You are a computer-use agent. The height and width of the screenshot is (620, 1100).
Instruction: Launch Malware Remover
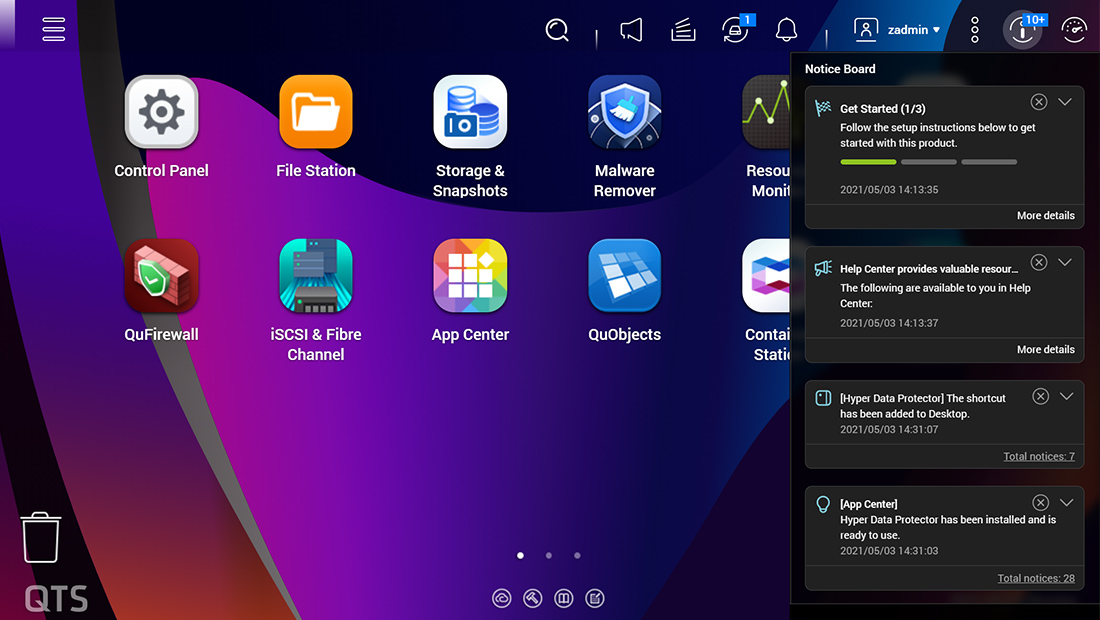coord(624,112)
